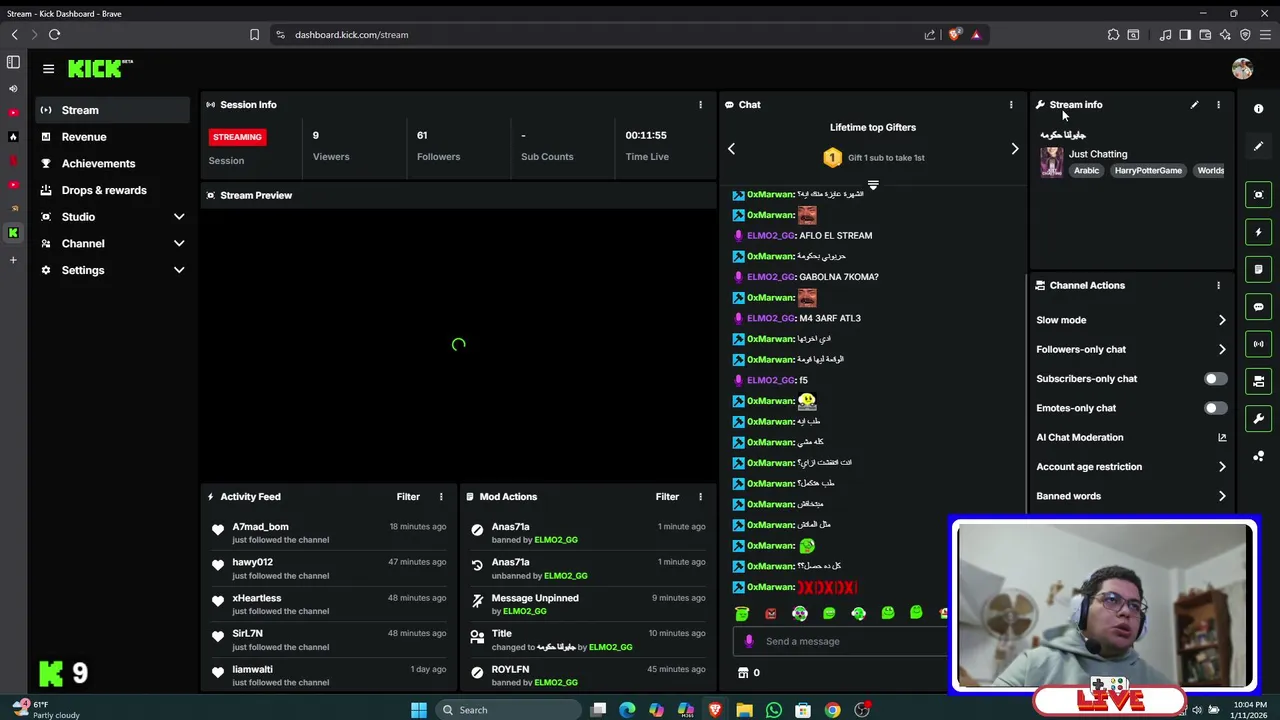Open Chat panel three-dot menu

[1011, 104]
